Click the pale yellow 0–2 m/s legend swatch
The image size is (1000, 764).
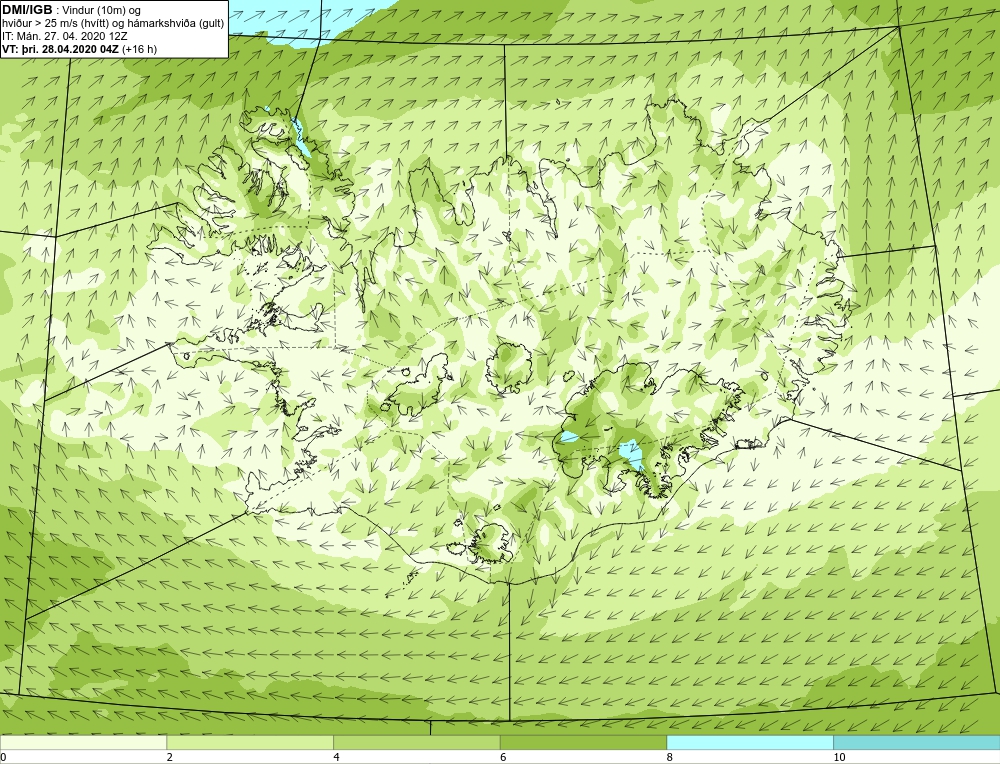click(x=84, y=742)
